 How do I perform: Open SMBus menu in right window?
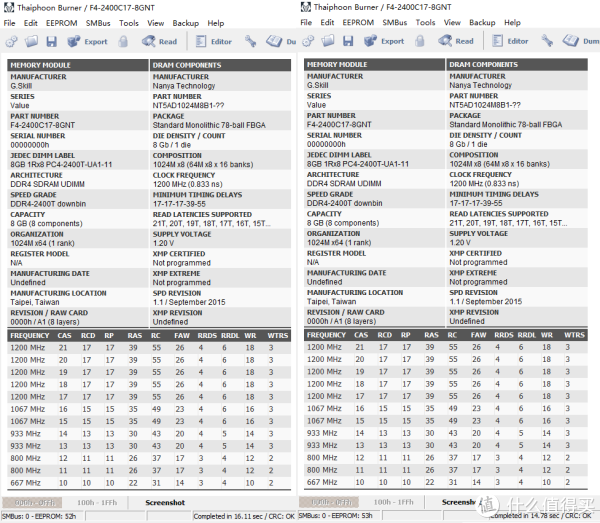[x=395, y=23]
